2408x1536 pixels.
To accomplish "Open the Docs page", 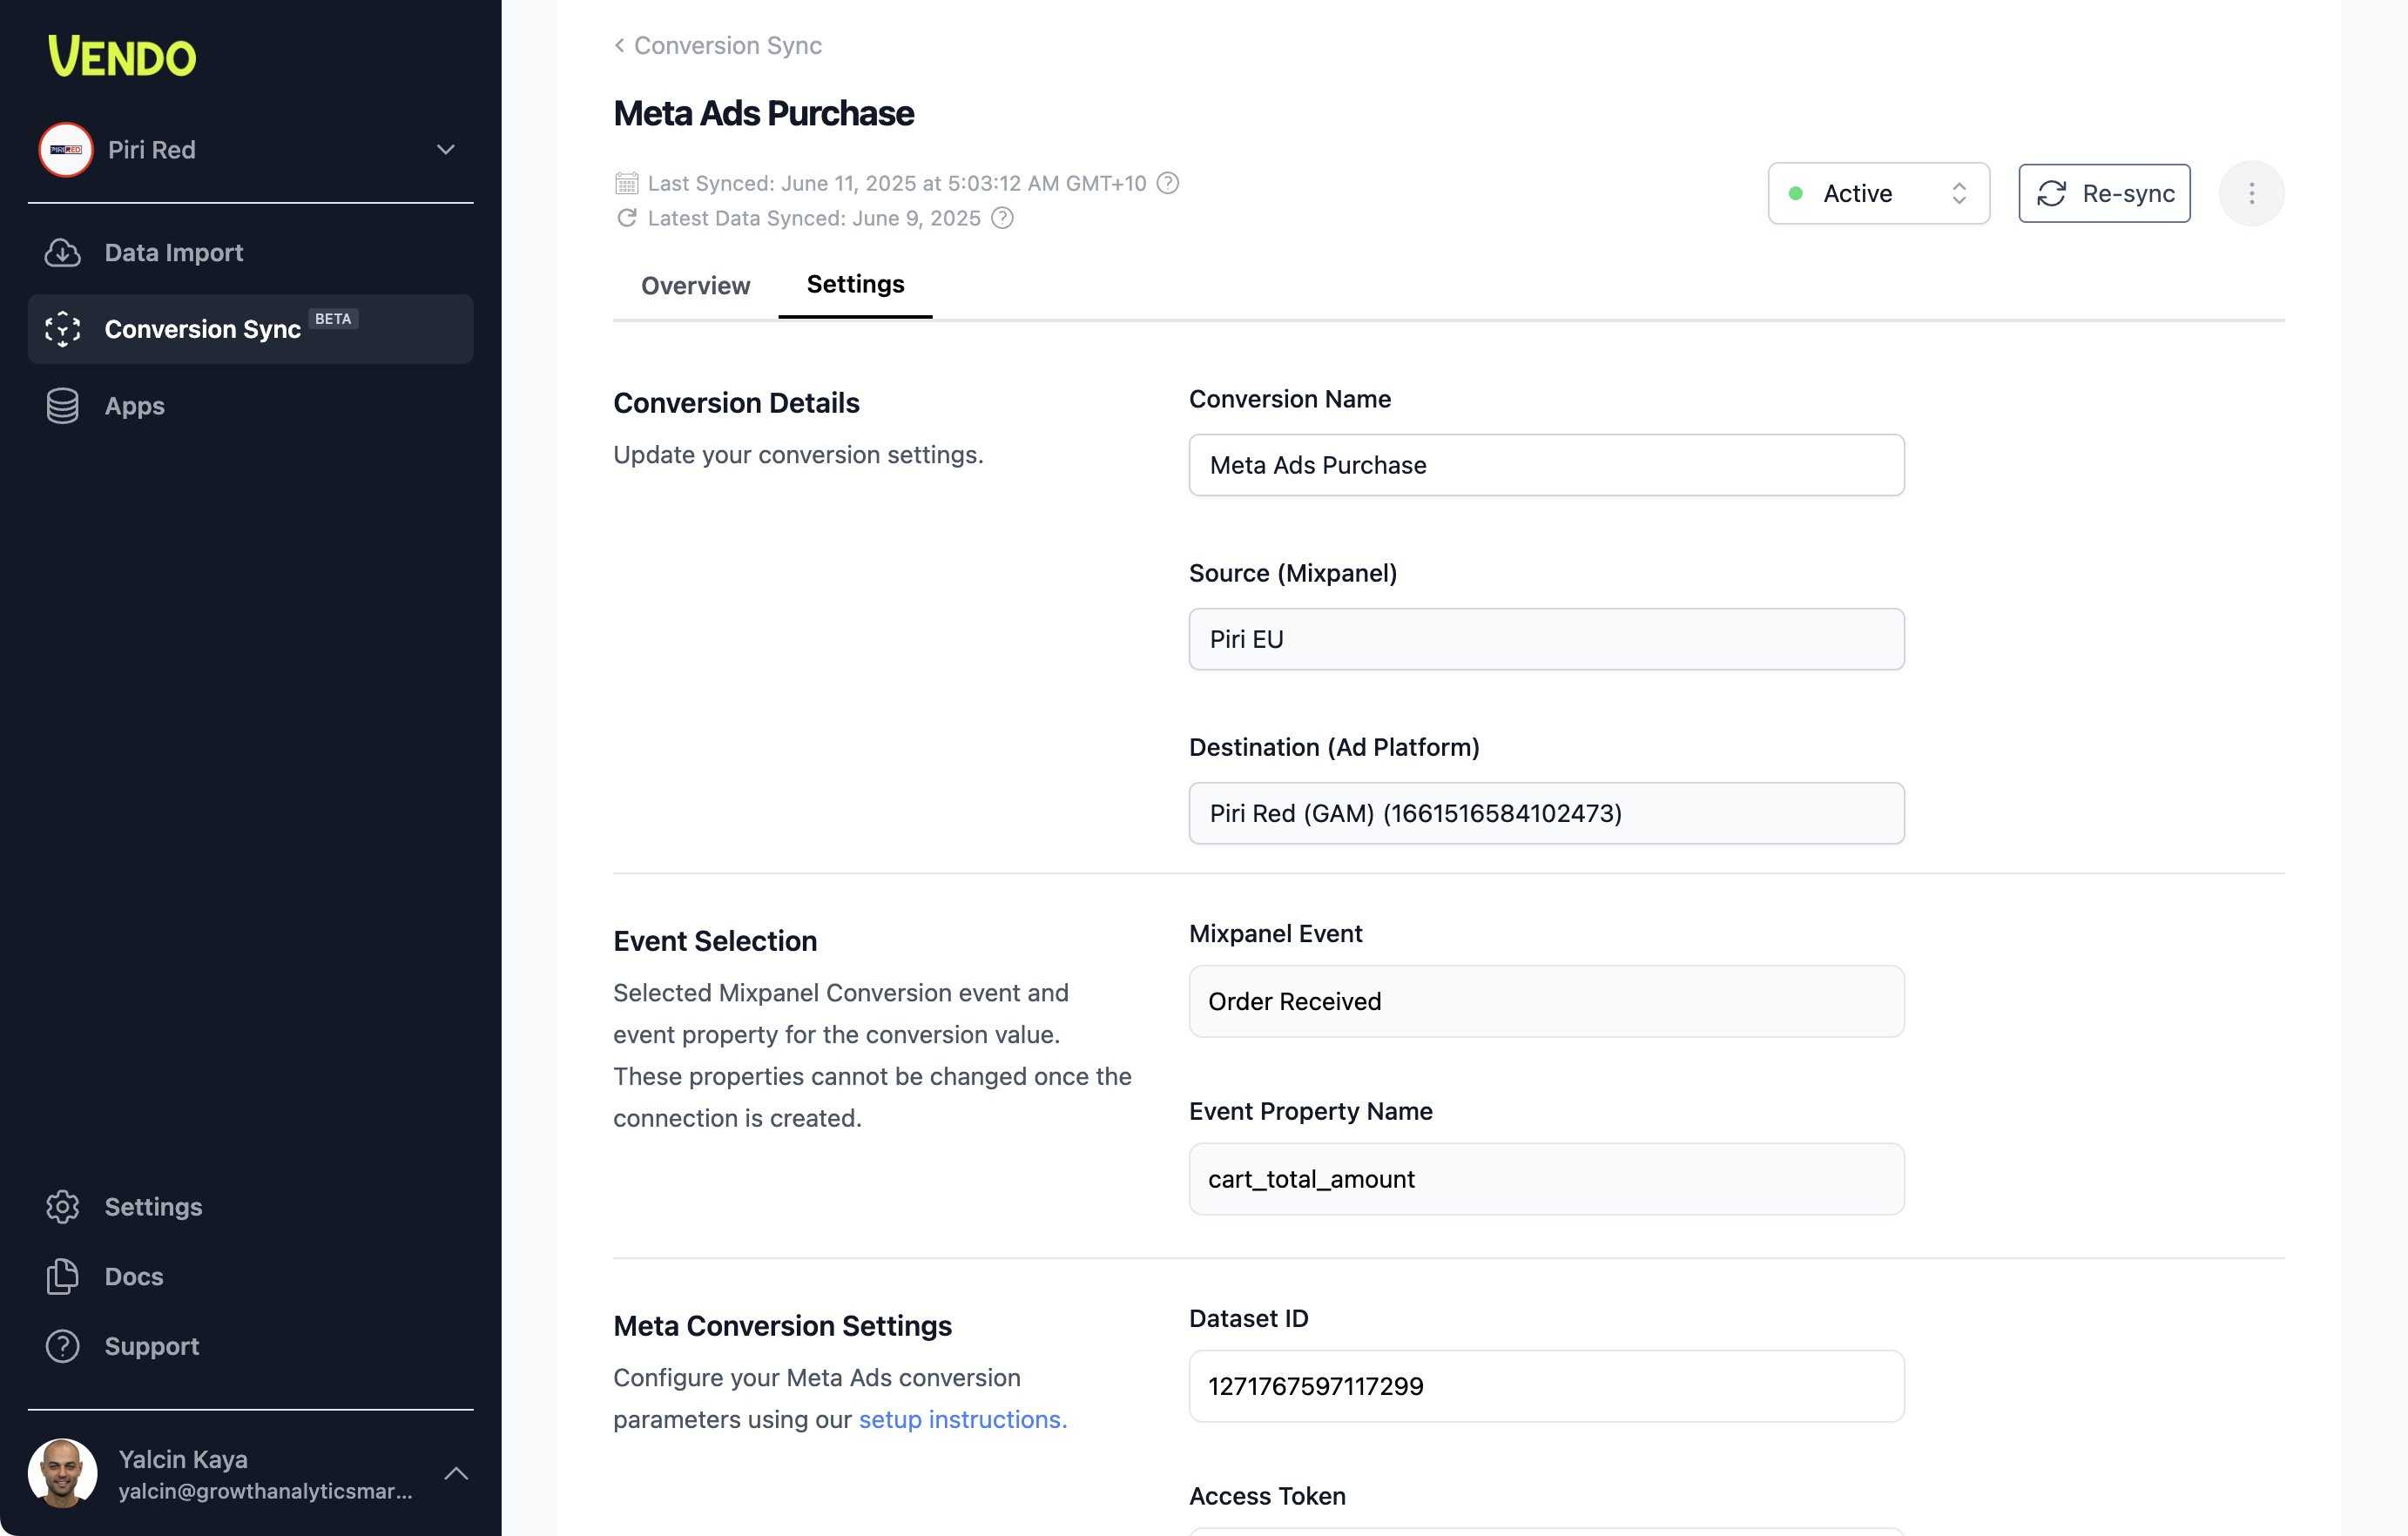I will coord(133,1277).
